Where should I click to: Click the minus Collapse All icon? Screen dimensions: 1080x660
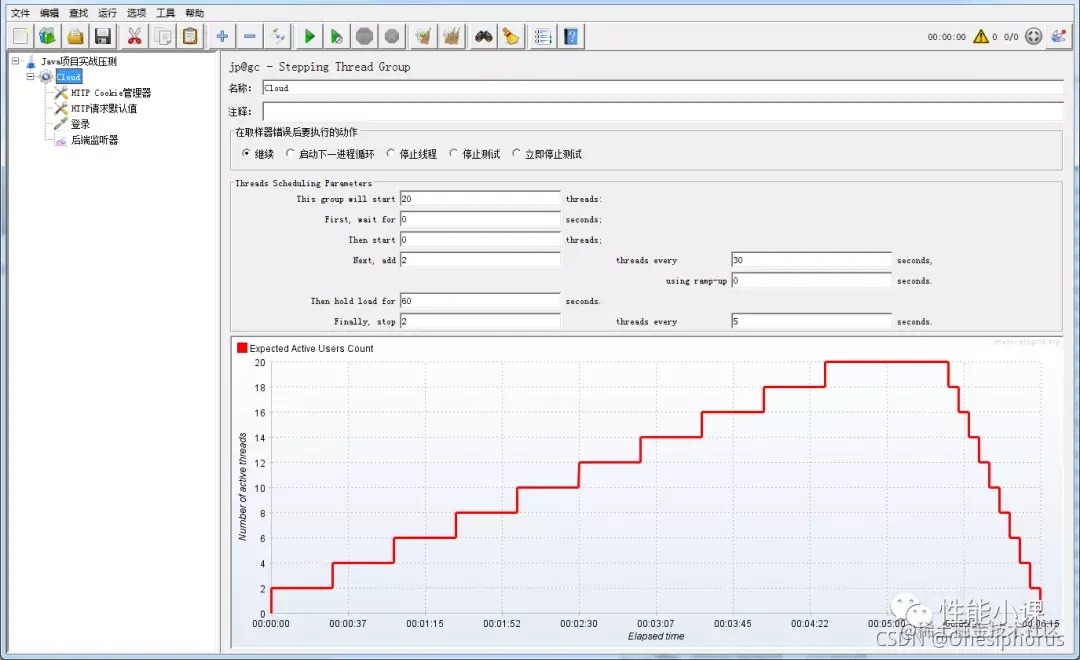[x=250, y=37]
